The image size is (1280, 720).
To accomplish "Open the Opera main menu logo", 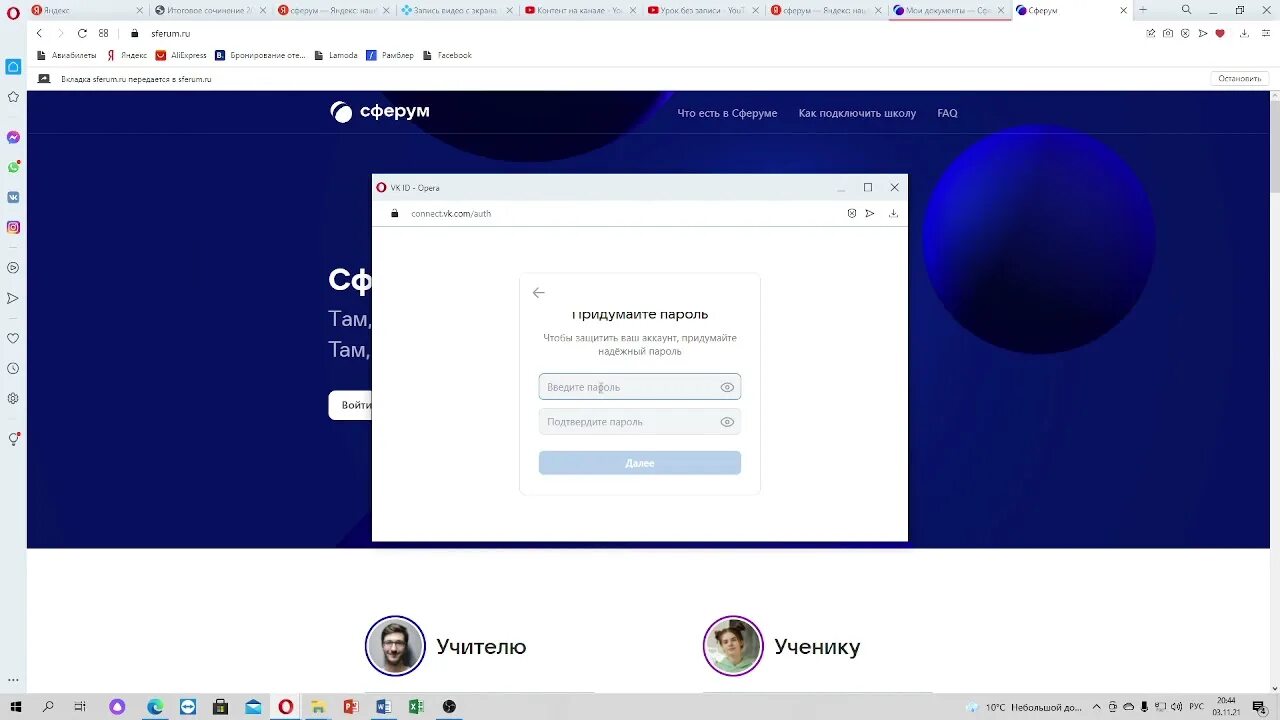I will point(13,13).
